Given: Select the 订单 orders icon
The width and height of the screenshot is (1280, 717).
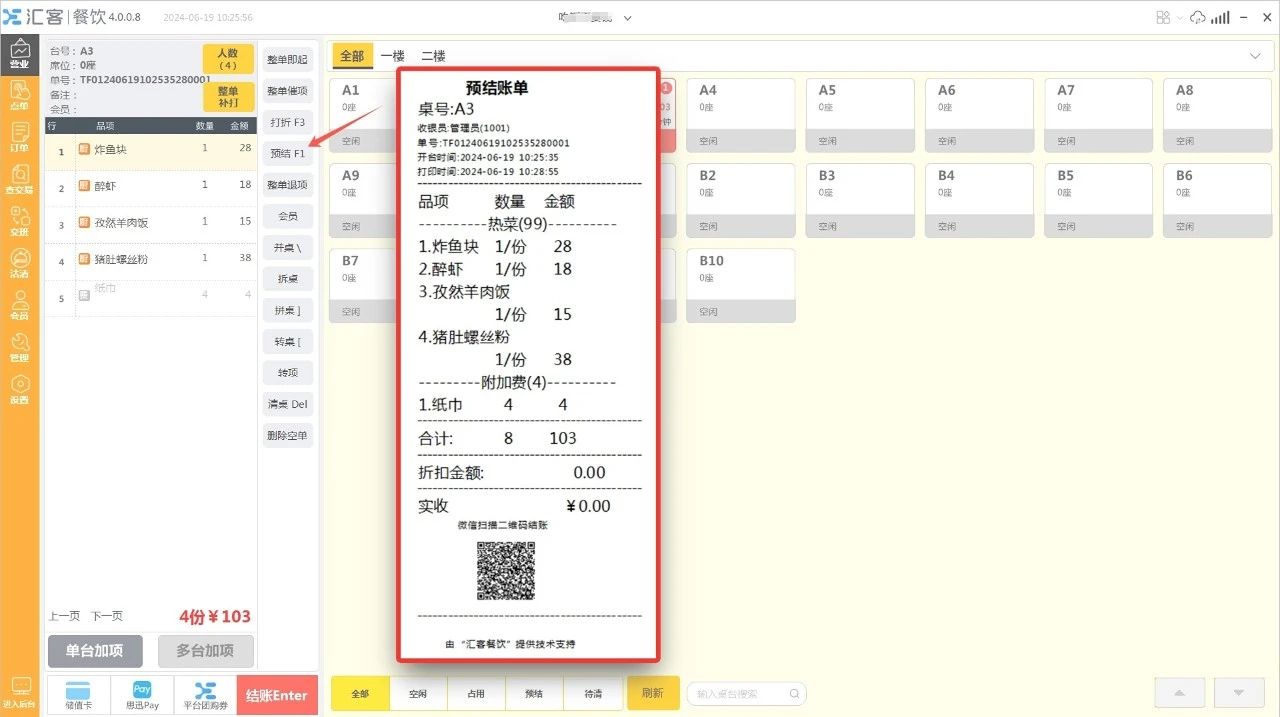Looking at the screenshot, I should point(22,136).
